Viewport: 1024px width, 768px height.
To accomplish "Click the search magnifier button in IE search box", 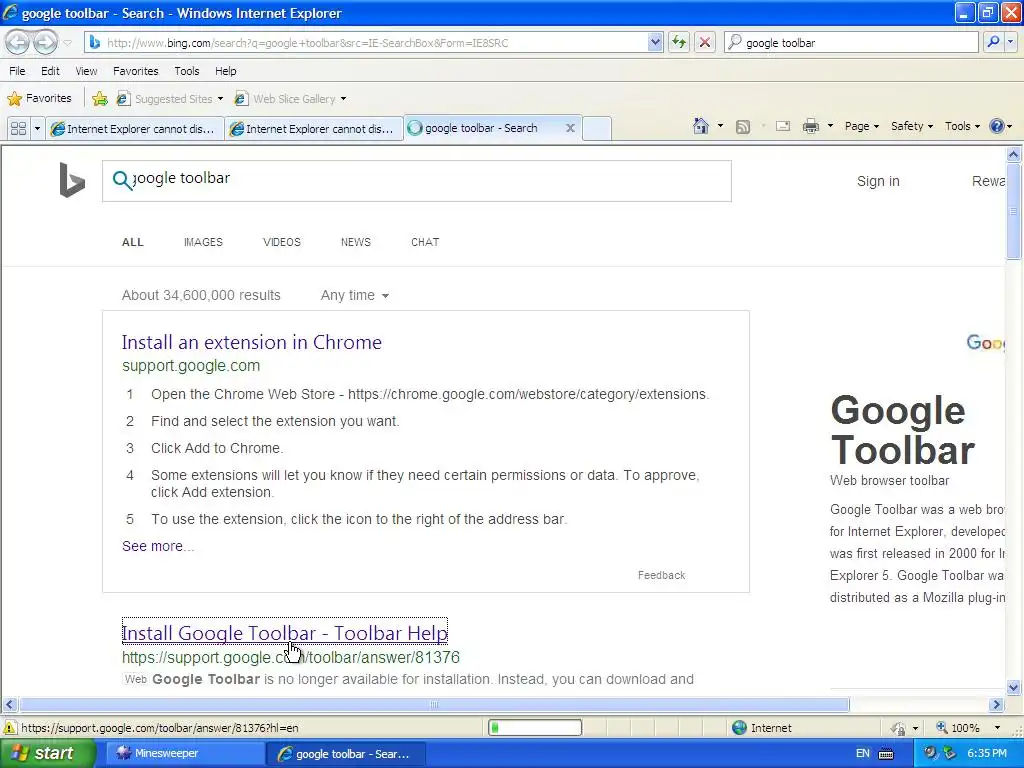I will click(993, 42).
